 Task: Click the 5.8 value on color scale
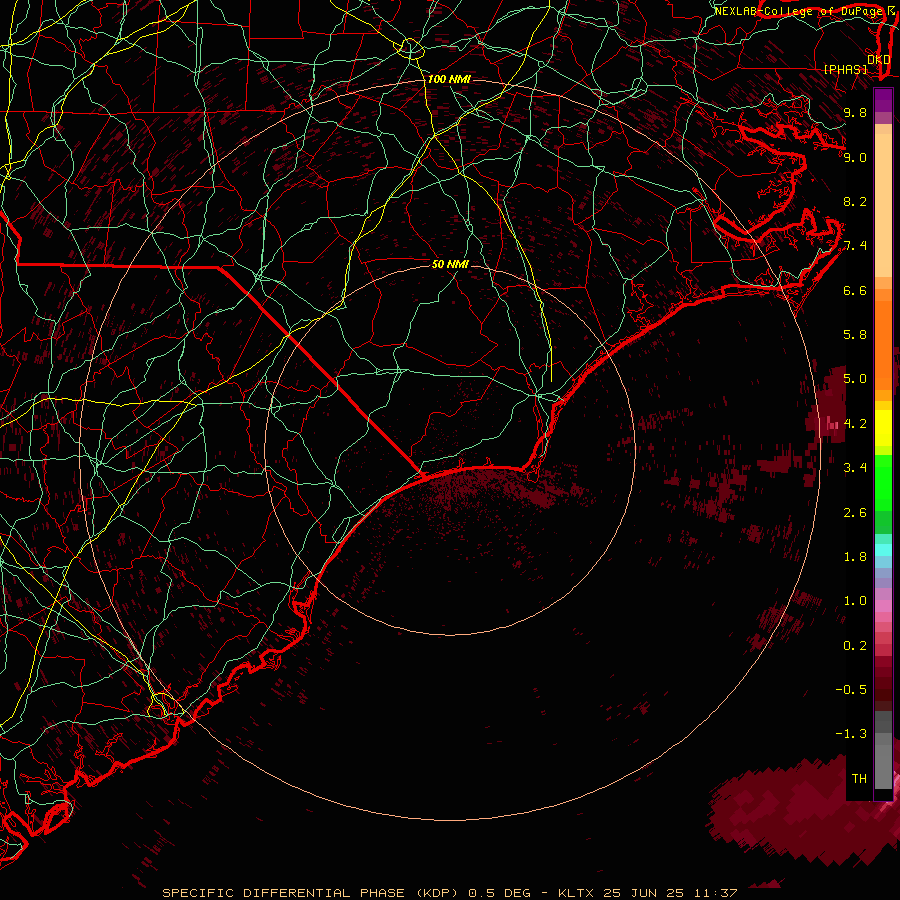855,335
